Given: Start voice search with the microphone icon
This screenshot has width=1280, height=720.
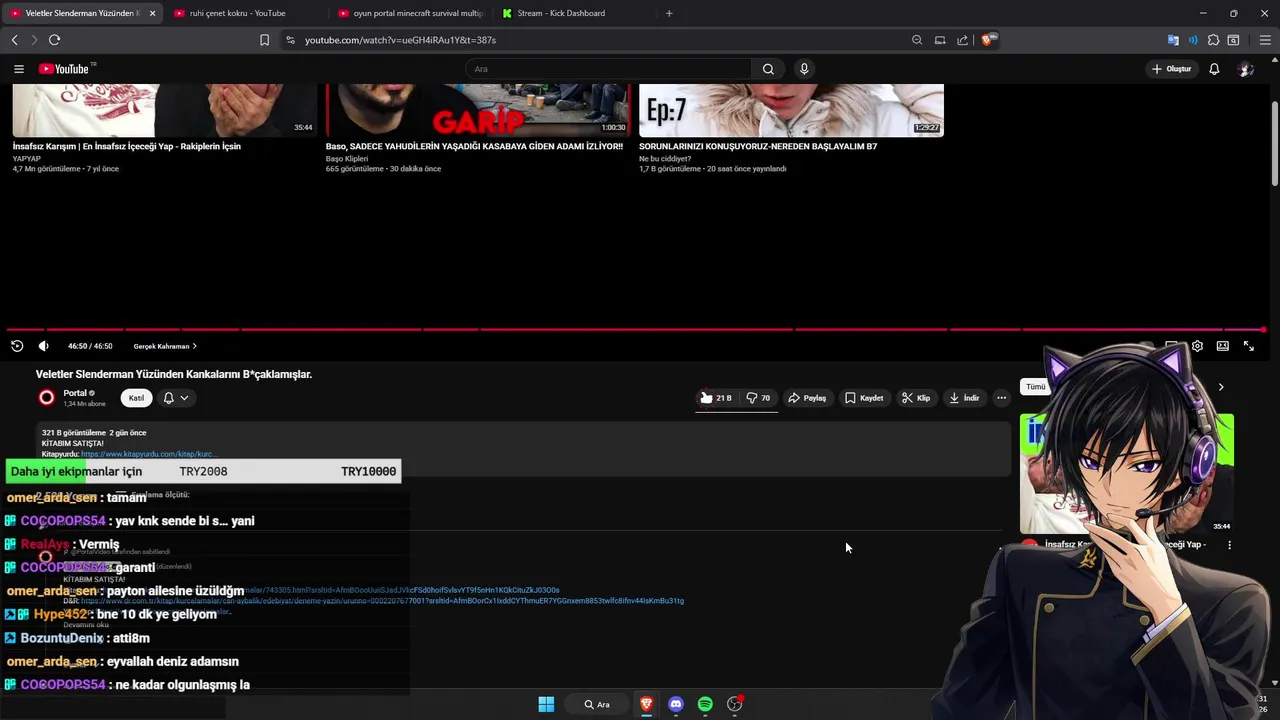Looking at the screenshot, I should click(x=804, y=69).
